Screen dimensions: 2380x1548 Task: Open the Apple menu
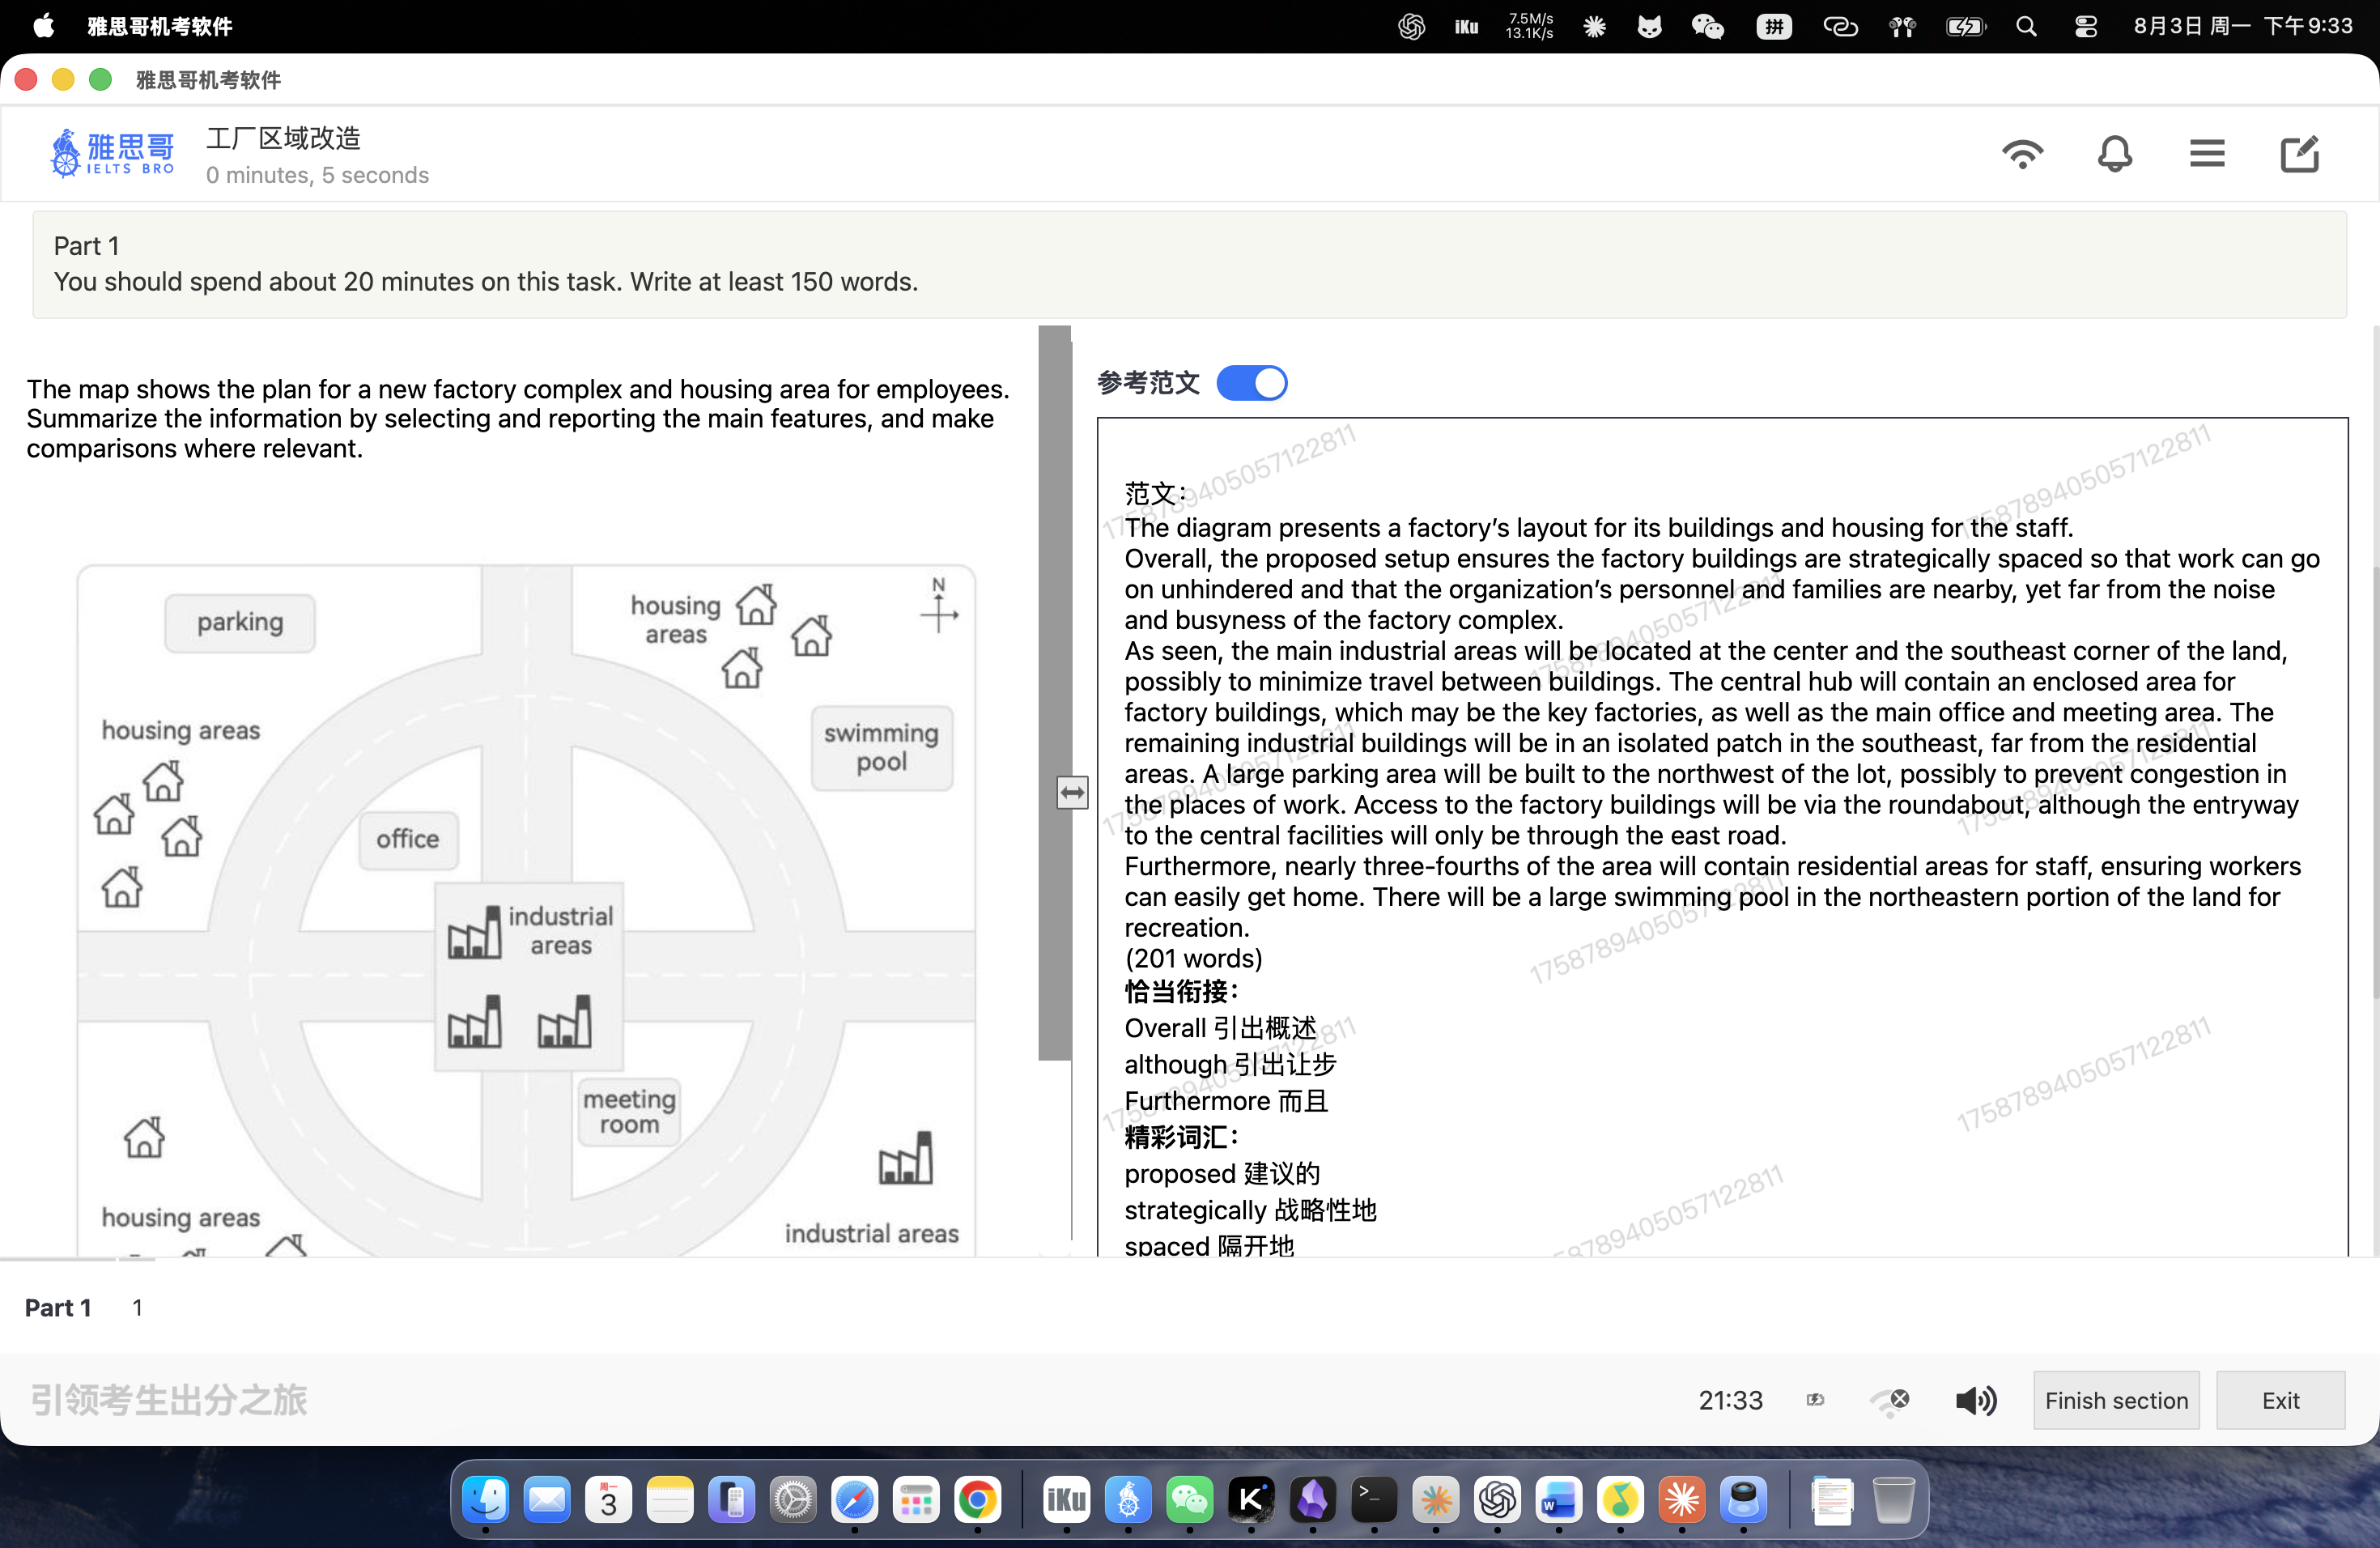[x=44, y=26]
